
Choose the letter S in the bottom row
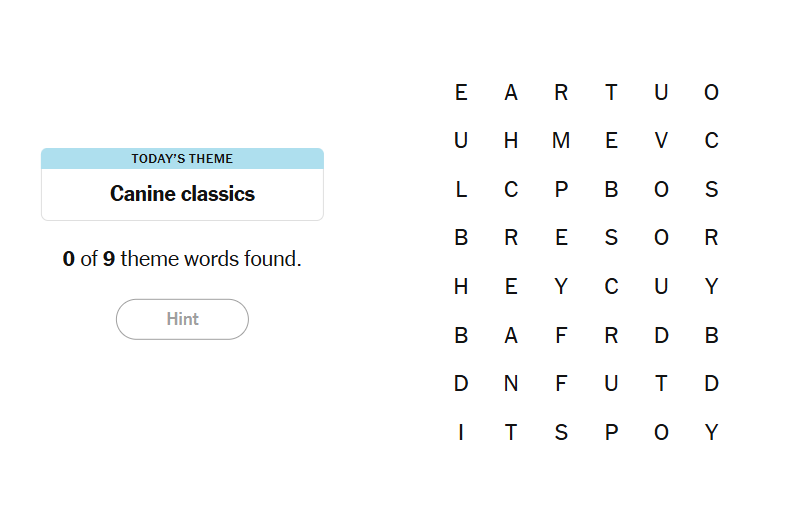[x=561, y=433]
